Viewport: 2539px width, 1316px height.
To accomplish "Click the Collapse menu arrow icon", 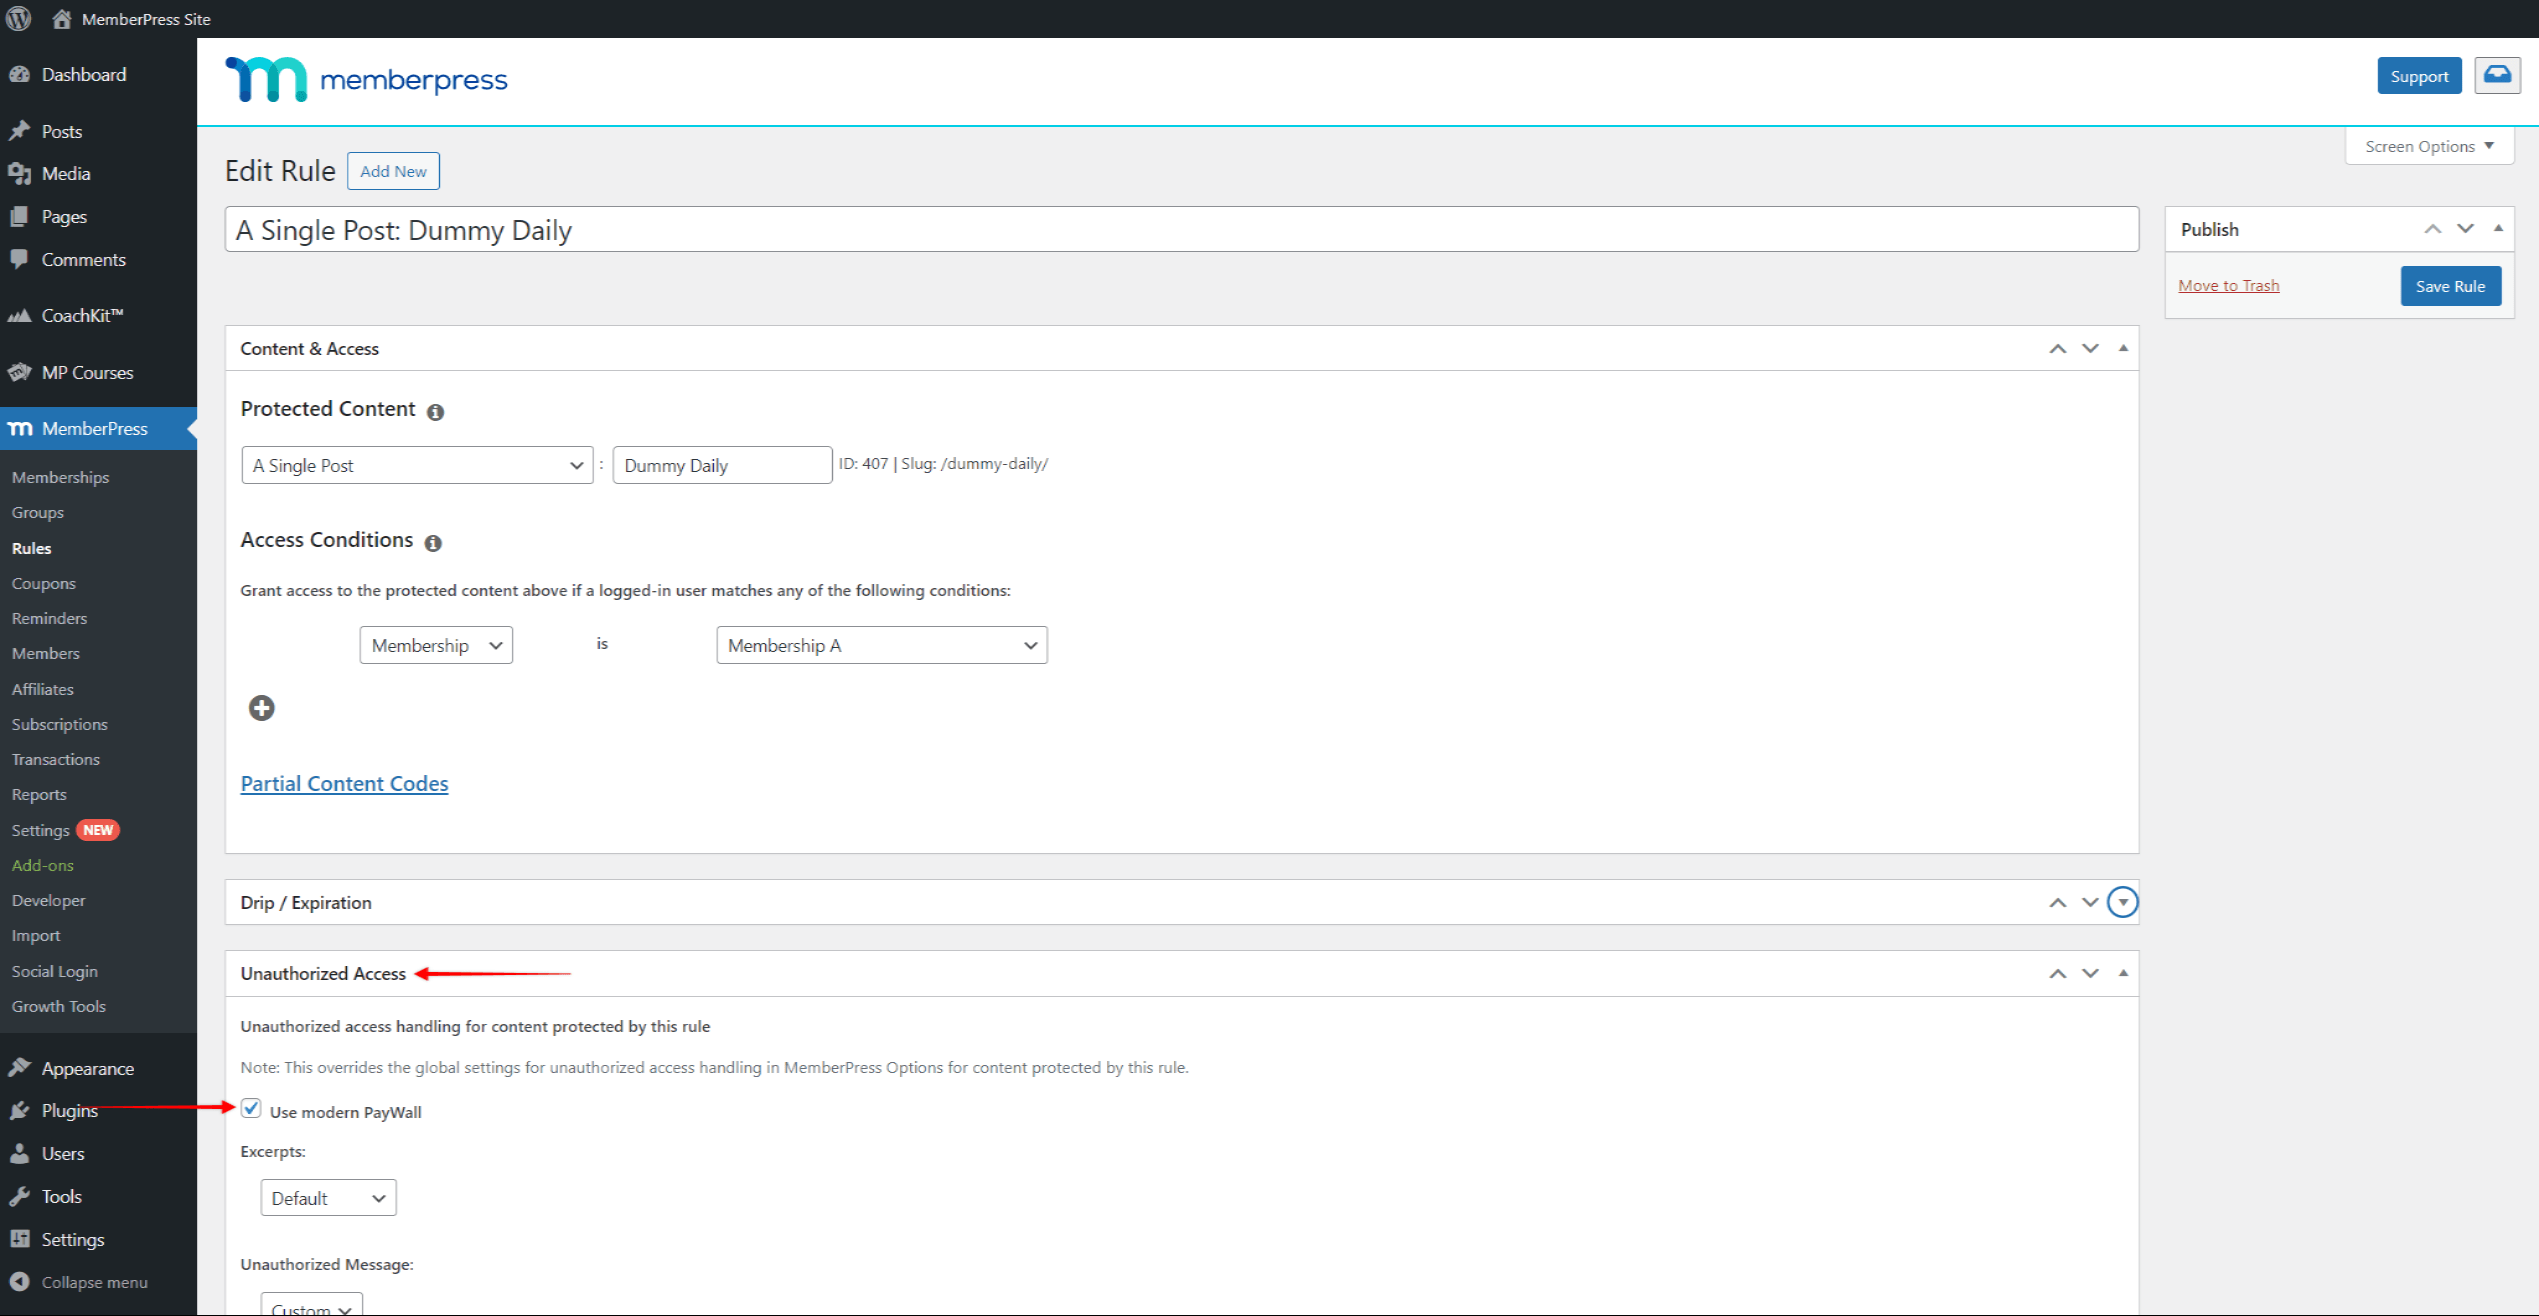I will 19,1282.
